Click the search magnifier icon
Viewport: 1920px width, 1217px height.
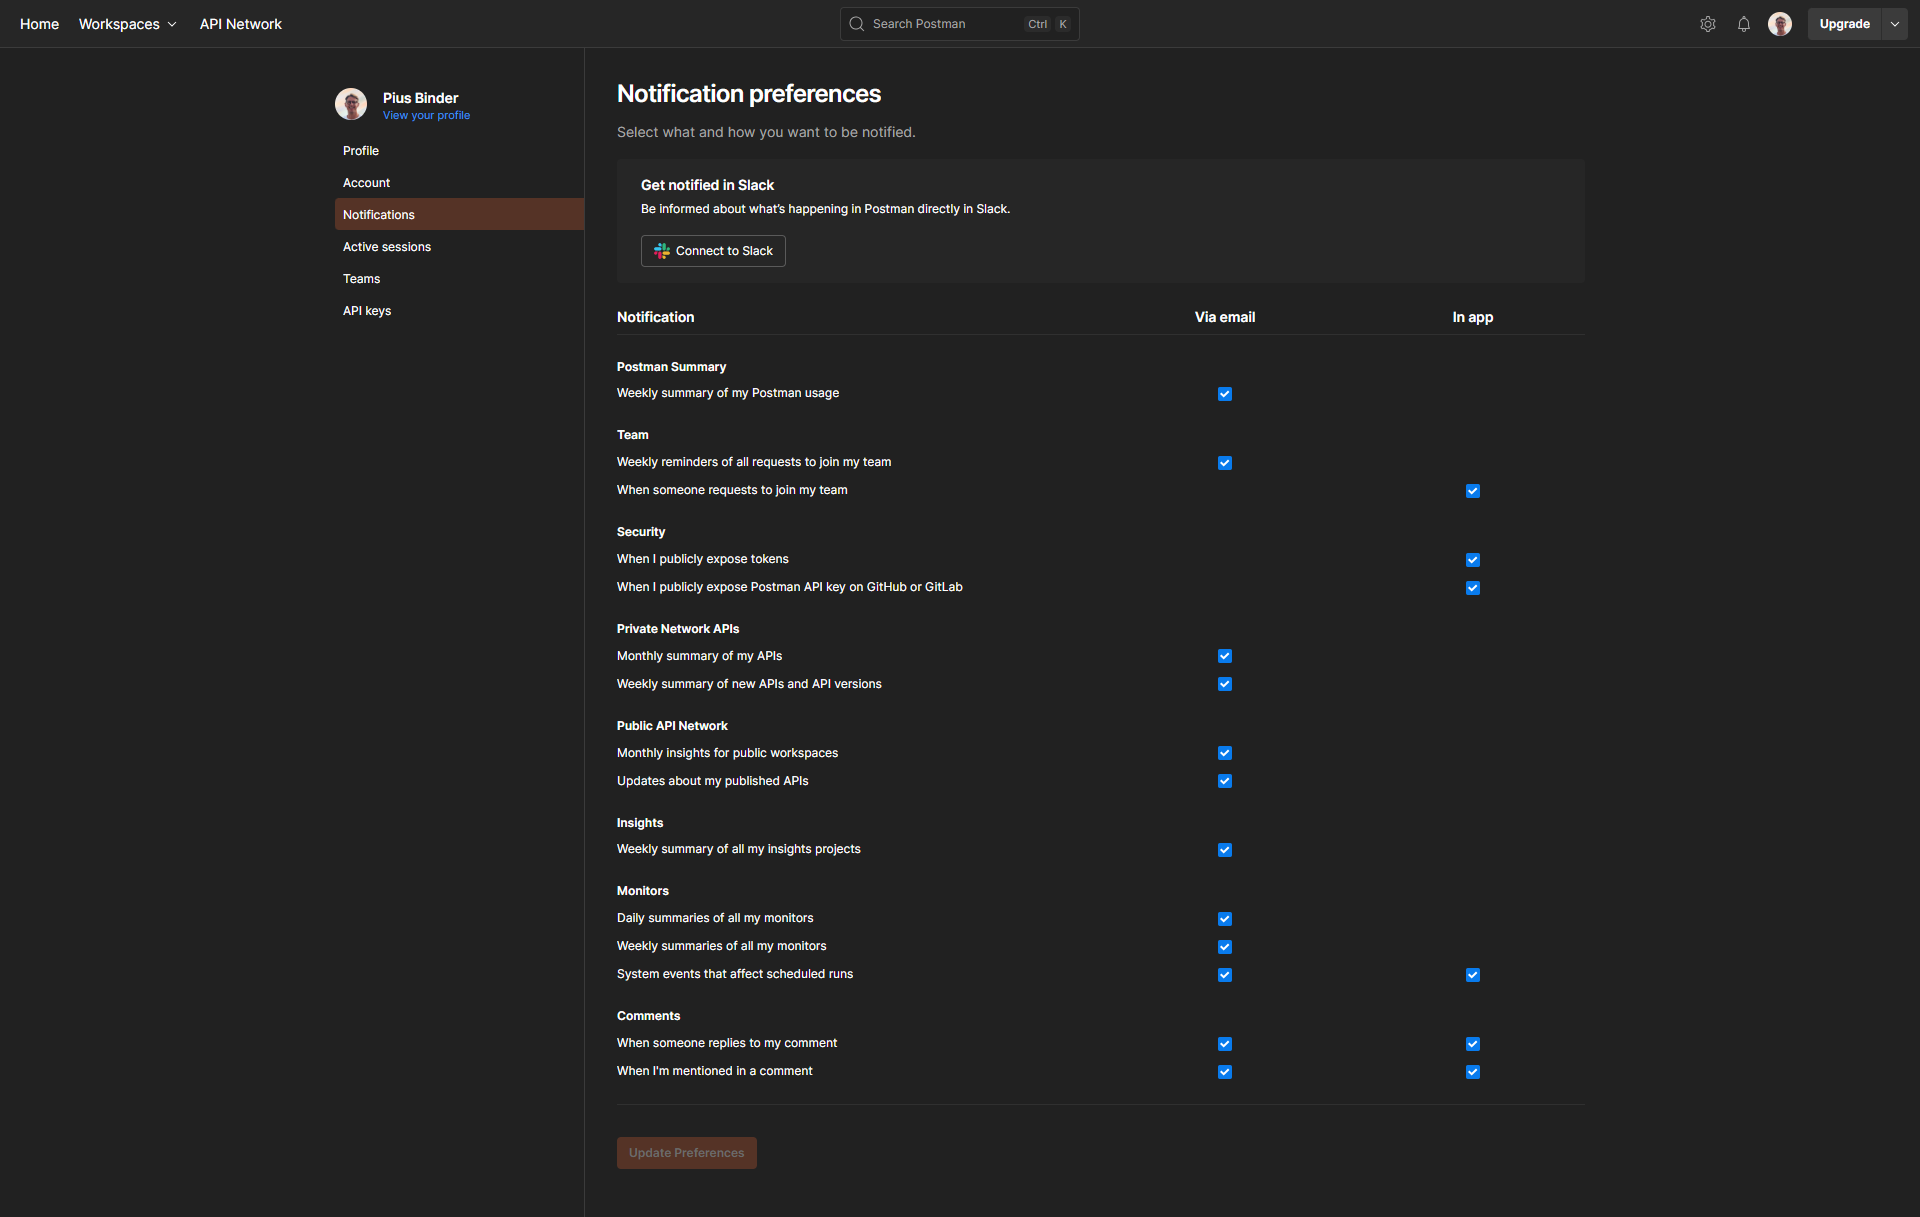(857, 24)
